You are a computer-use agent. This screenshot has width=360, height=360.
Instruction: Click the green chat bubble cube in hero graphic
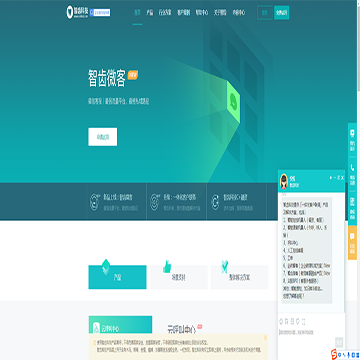pyautogui.click(x=233, y=102)
